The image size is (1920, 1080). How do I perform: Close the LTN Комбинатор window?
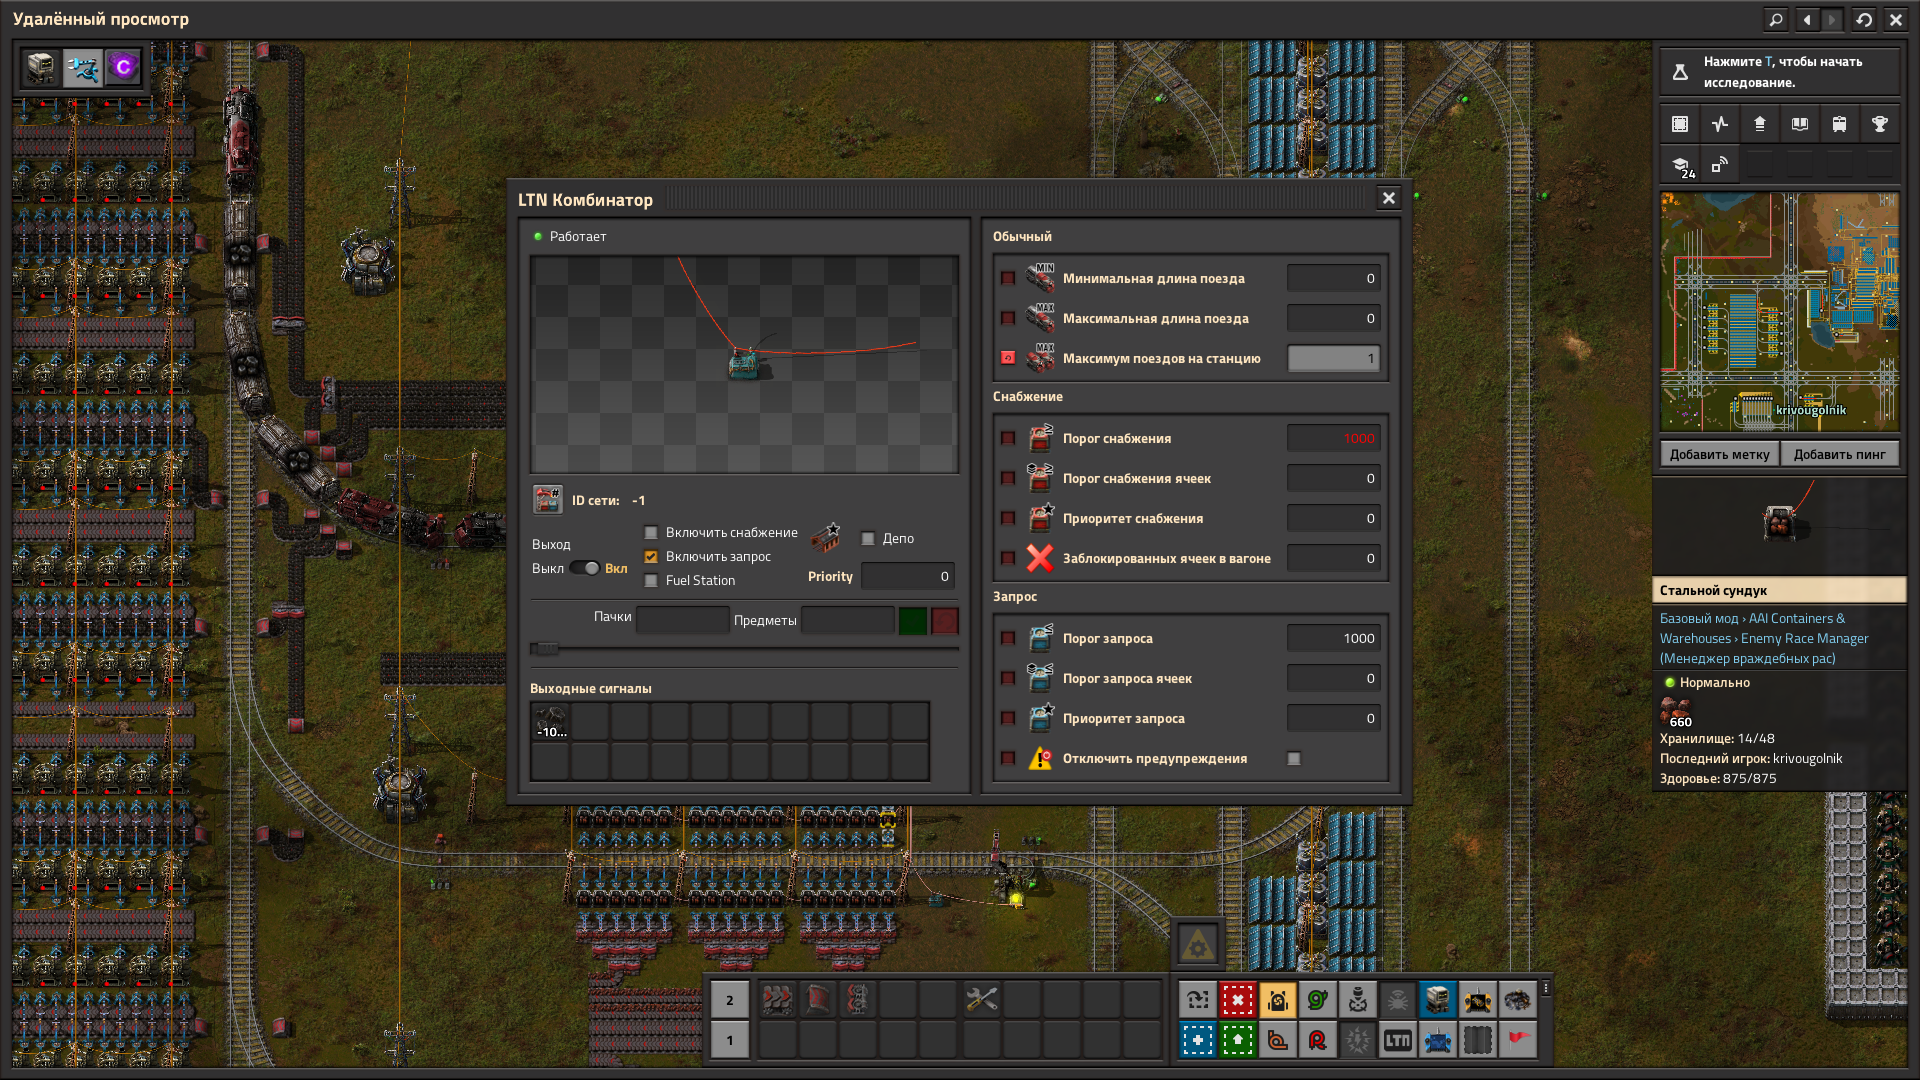point(1388,198)
